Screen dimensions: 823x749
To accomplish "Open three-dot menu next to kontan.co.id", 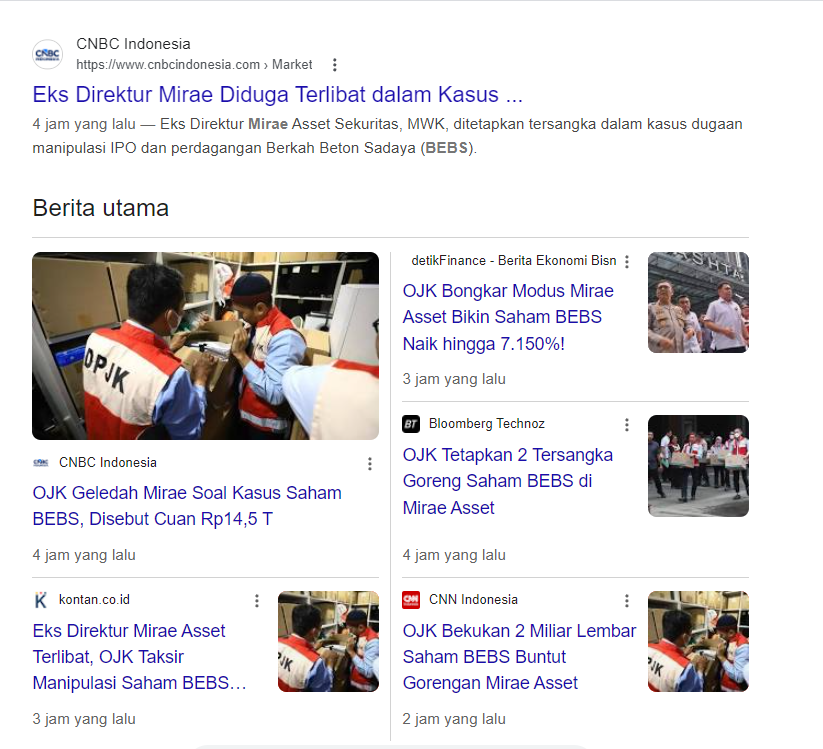I will [x=257, y=601].
